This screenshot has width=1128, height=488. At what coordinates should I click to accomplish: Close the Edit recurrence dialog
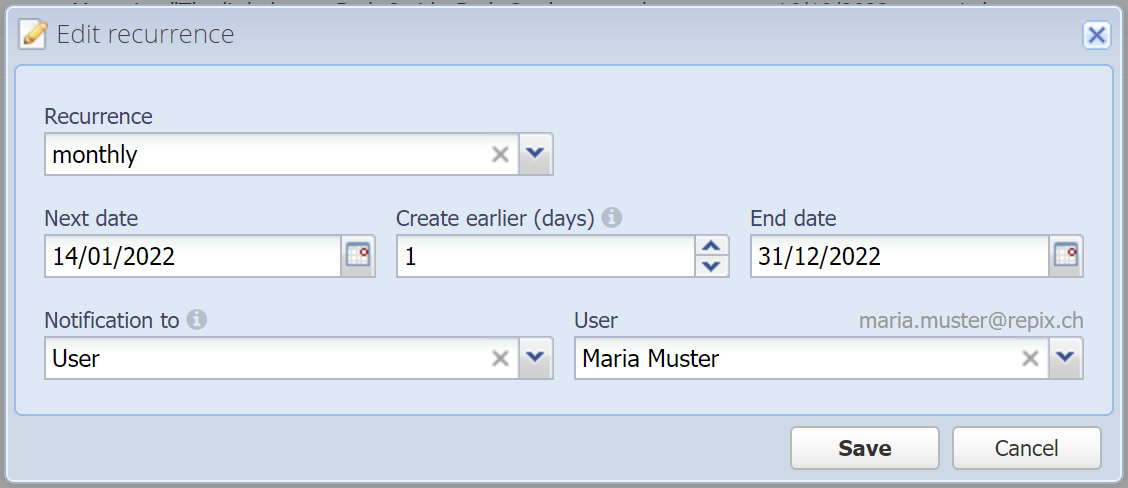pos(1096,35)
